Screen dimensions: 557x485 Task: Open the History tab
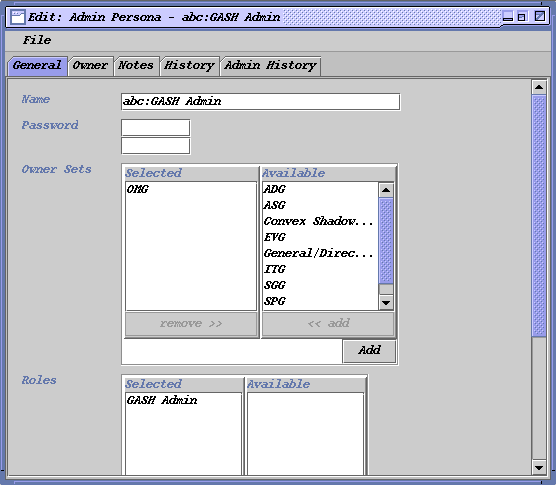[189, 66]
